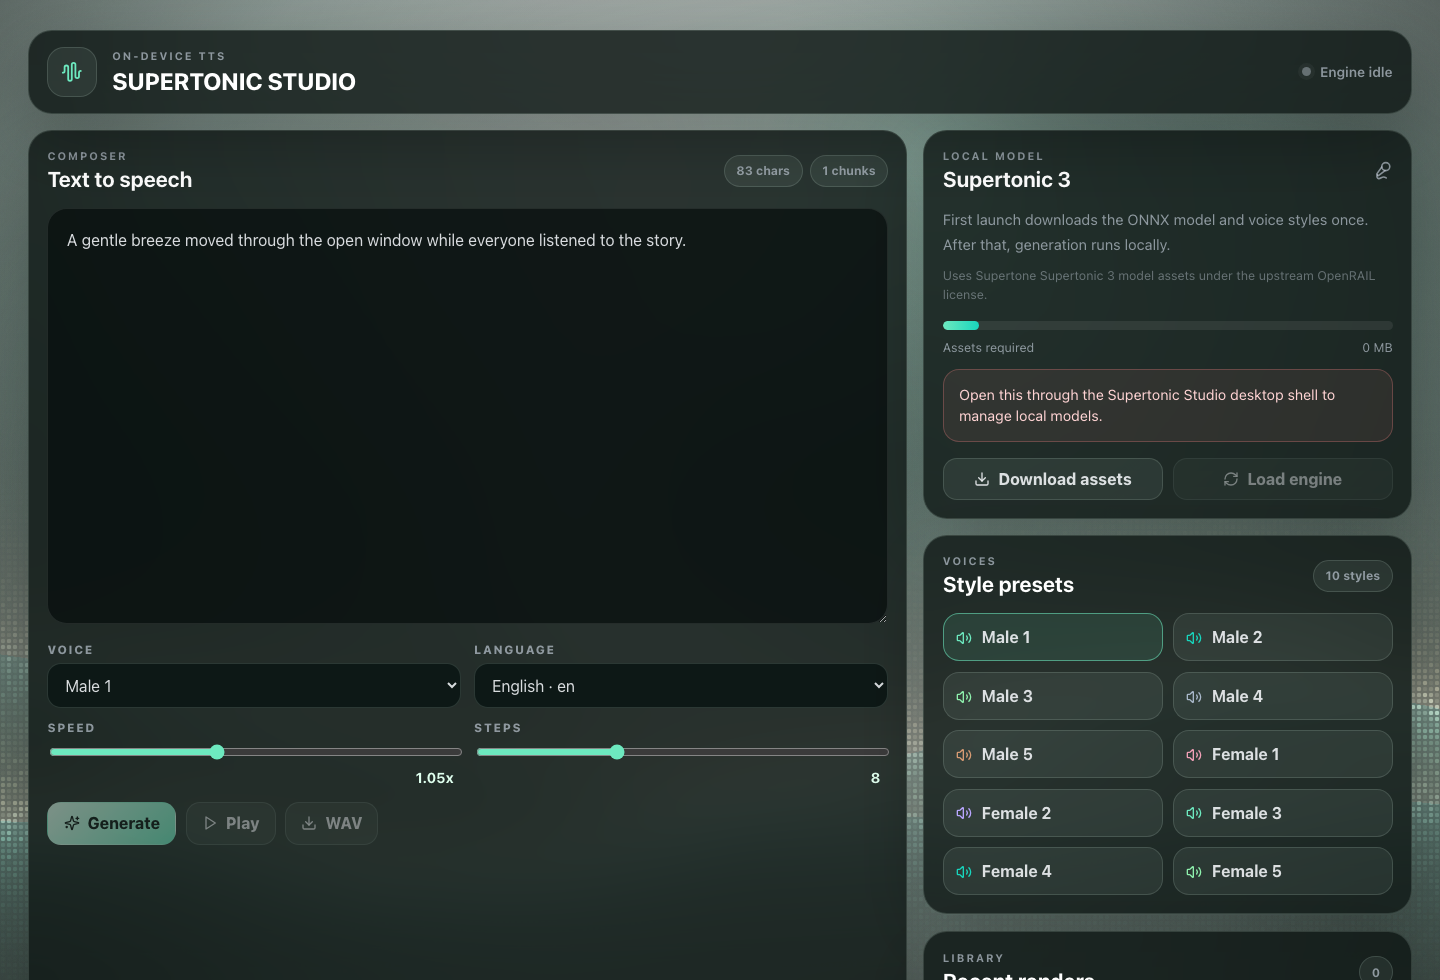The image size is (1440, 980).
Task: Click the desktop shell notice message
Action: click(1168, 406)
